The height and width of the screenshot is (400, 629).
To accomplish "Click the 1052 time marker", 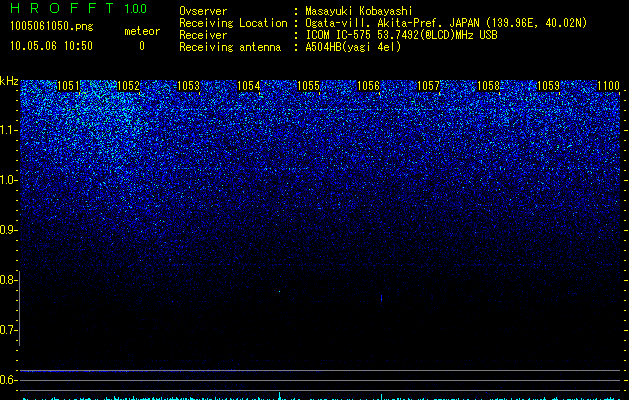I will (128, 86).
